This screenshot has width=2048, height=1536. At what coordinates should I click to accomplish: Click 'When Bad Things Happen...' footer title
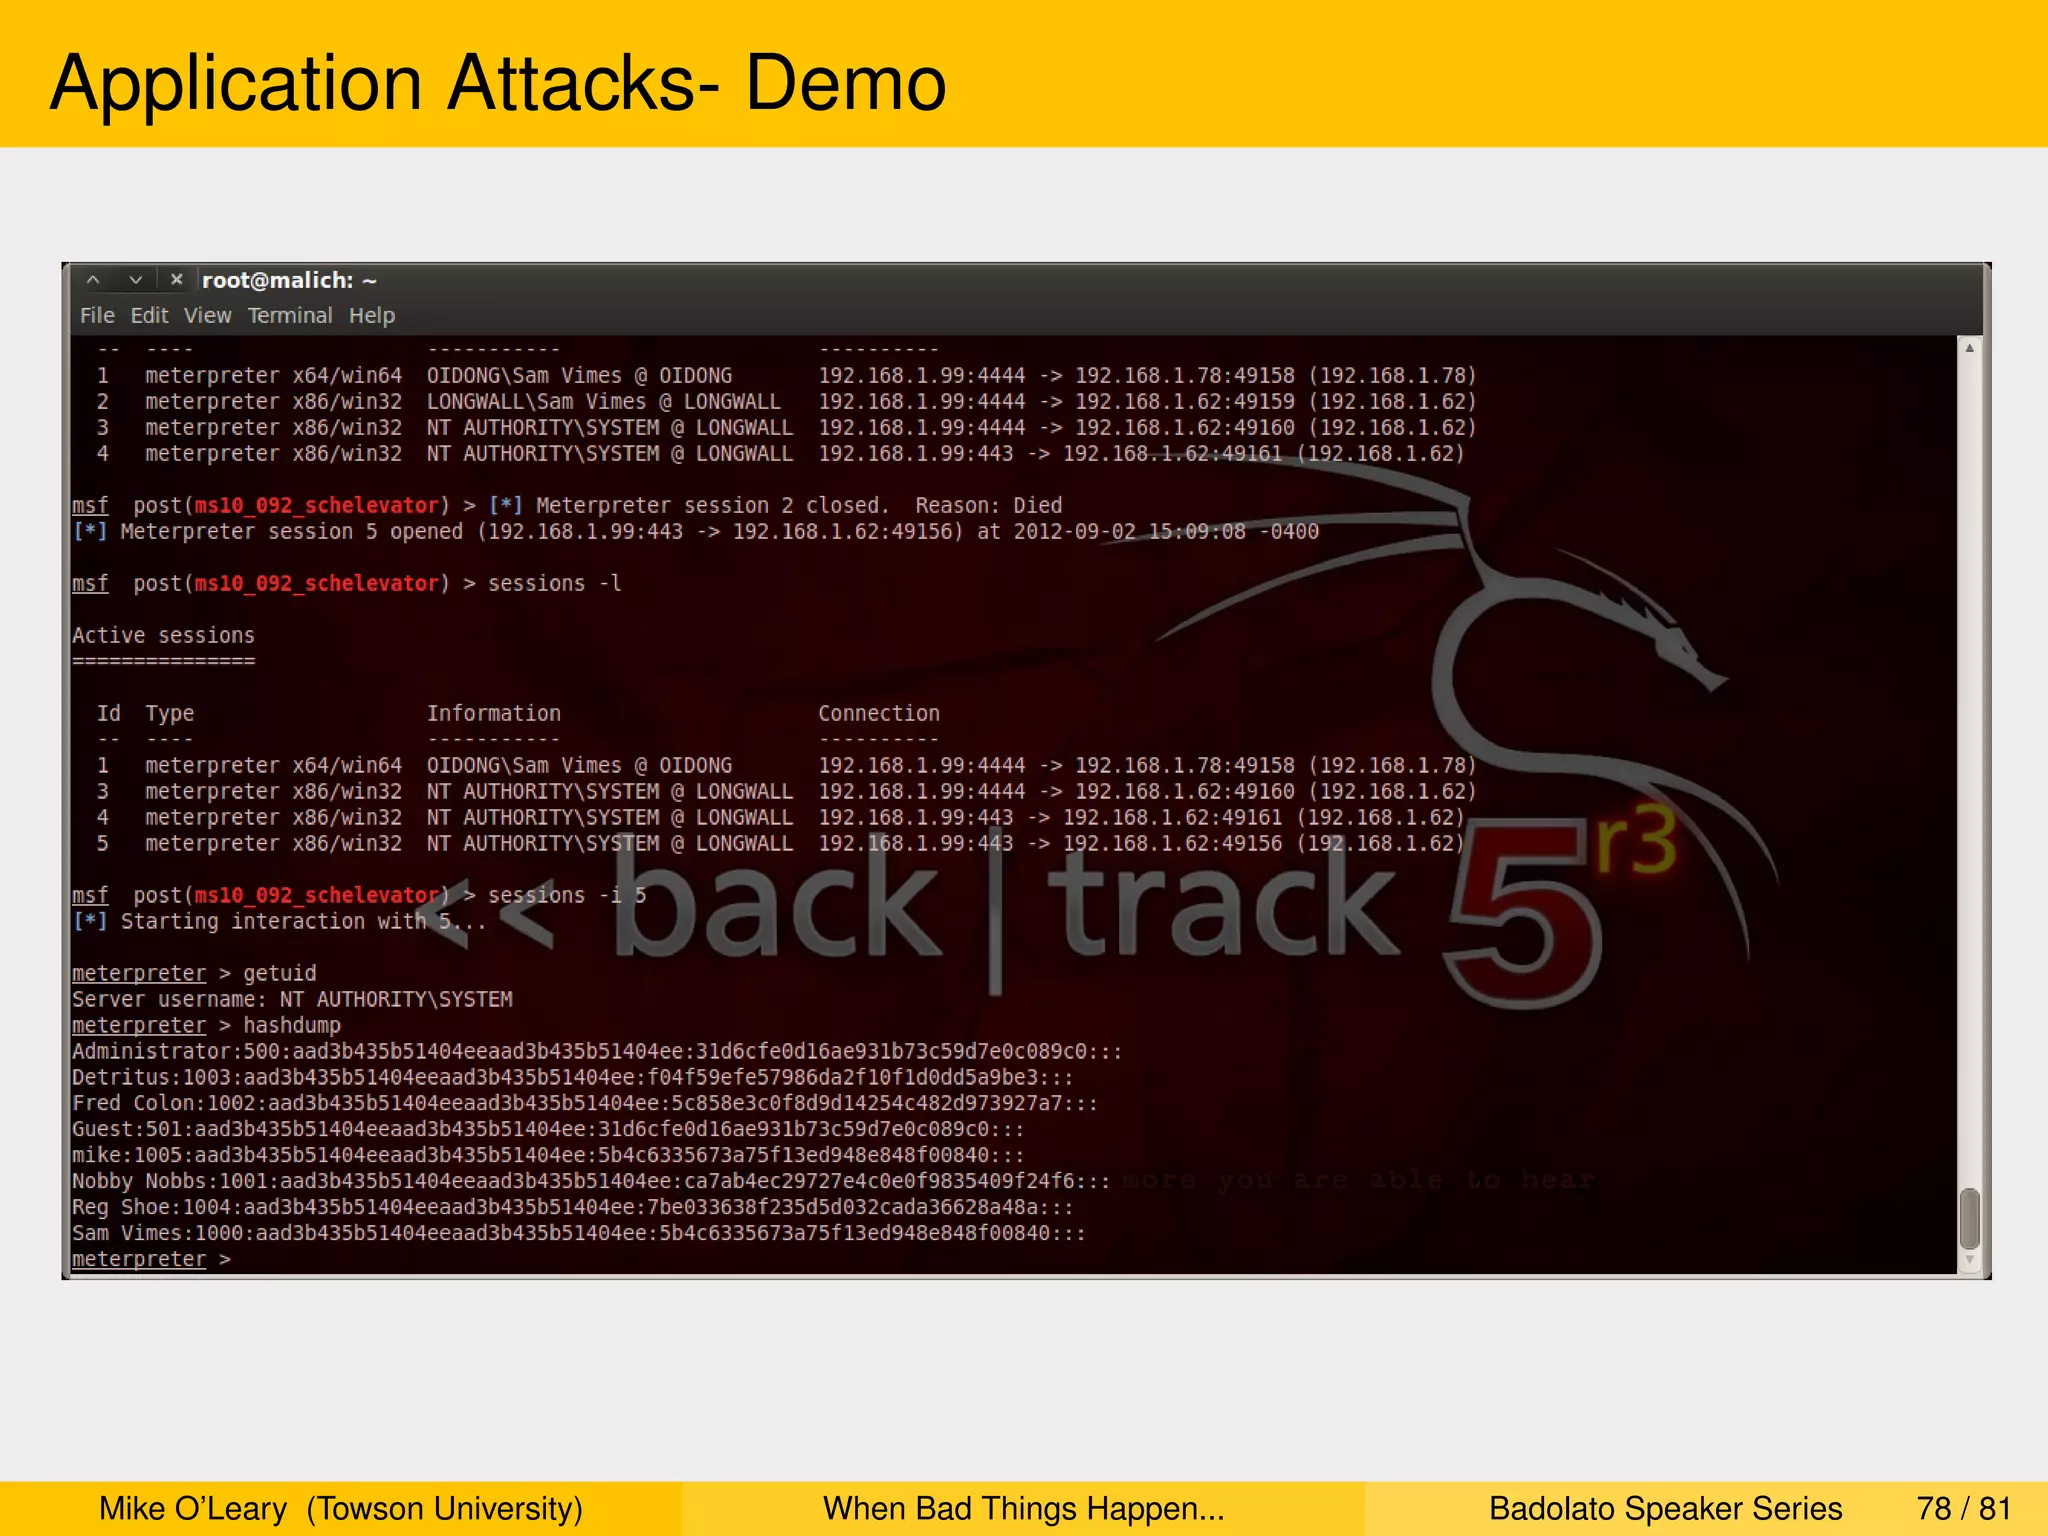tap(1024, 1509)
